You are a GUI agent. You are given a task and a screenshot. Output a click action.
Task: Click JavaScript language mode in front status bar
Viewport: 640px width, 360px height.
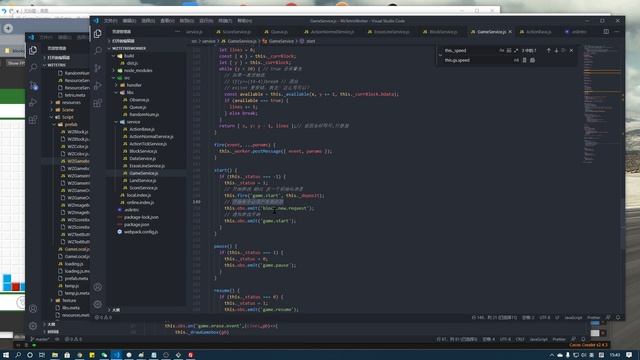coord(573,318)
